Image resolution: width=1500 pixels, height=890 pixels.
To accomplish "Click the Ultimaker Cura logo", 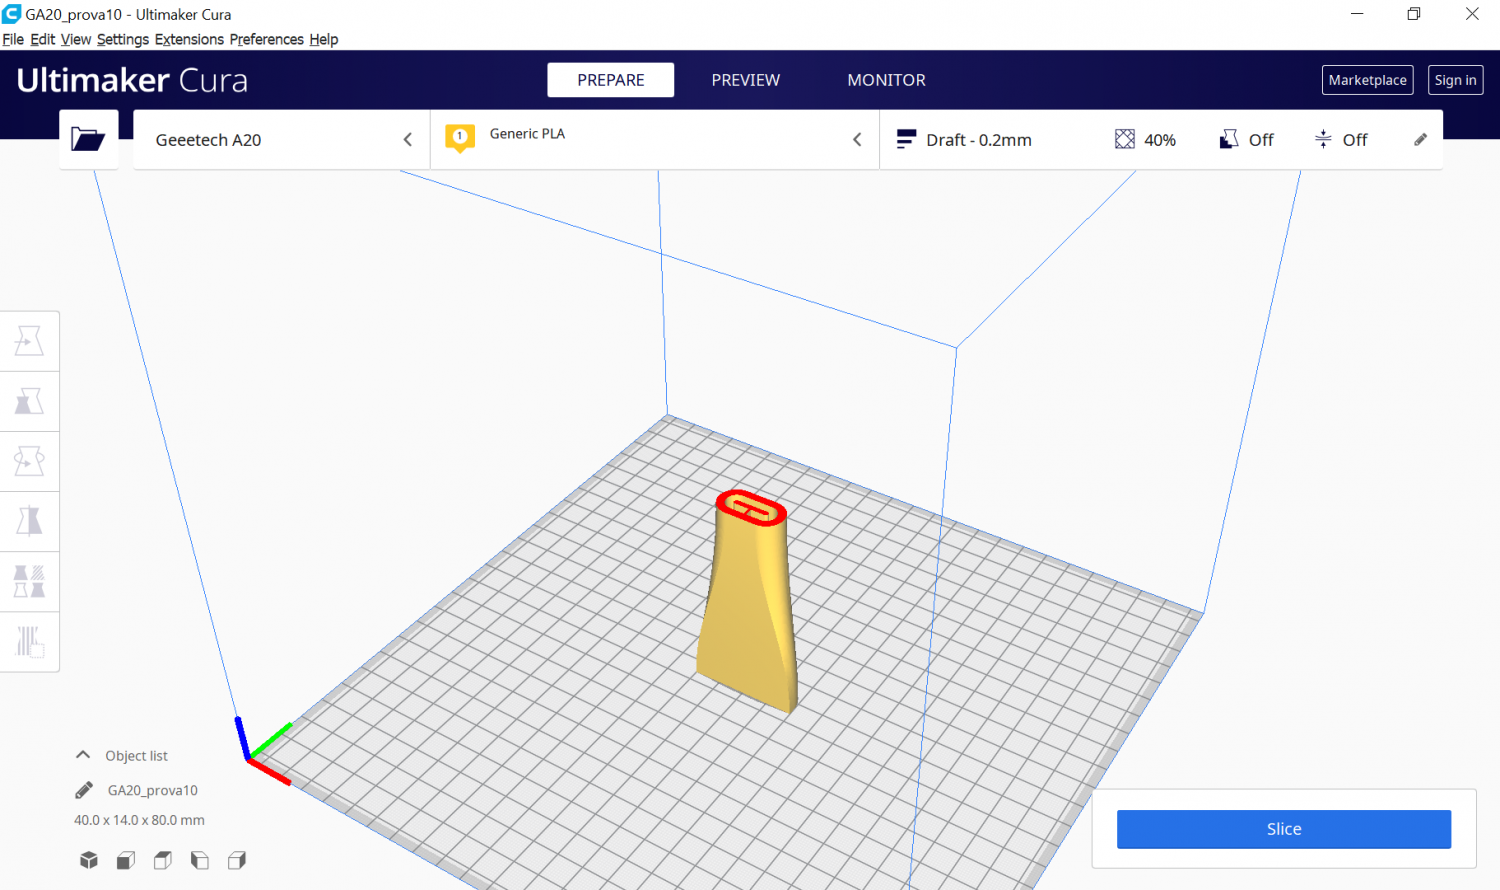I will pos(132,80).
